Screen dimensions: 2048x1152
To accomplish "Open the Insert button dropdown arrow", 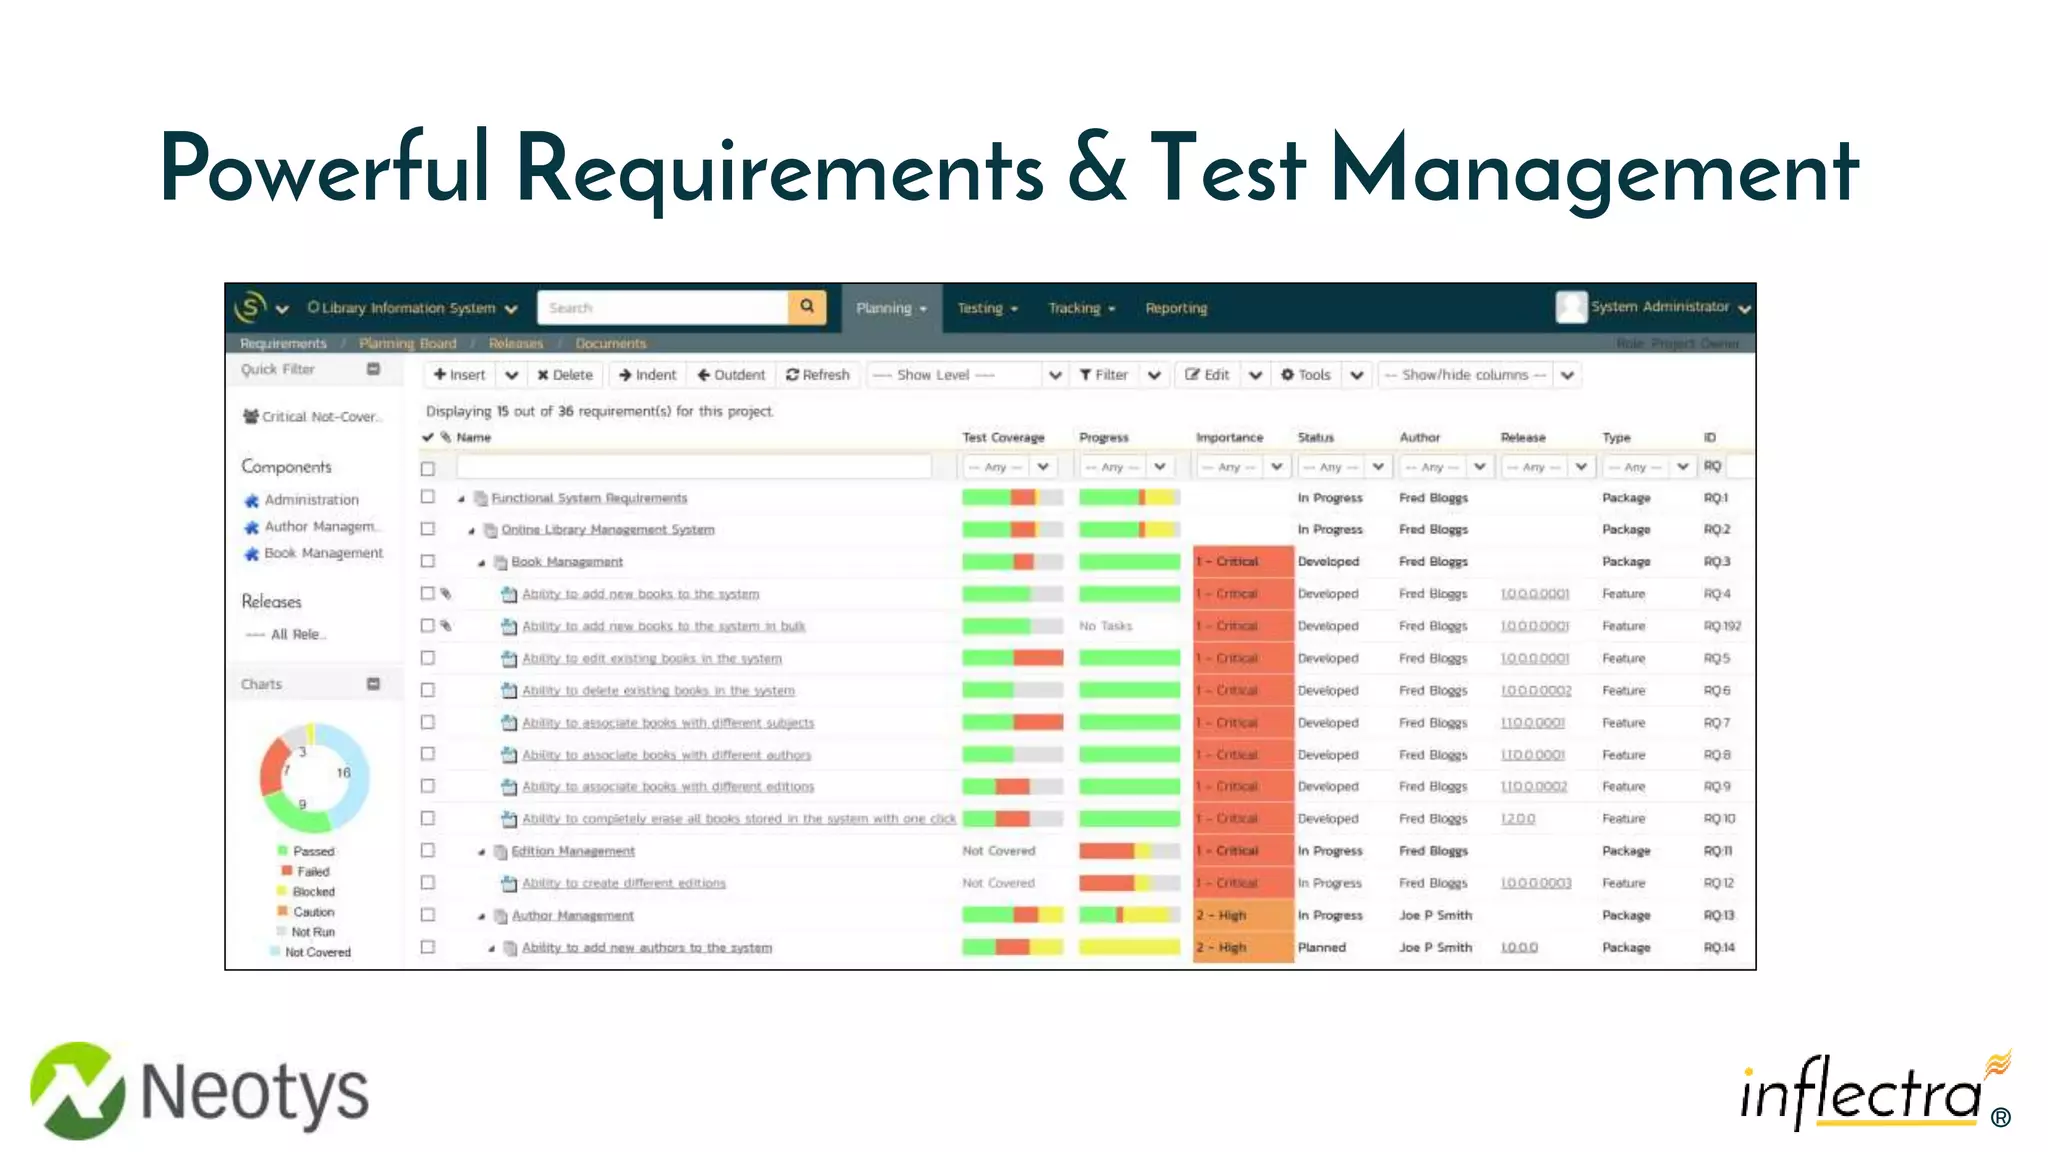I will [512, 375].
